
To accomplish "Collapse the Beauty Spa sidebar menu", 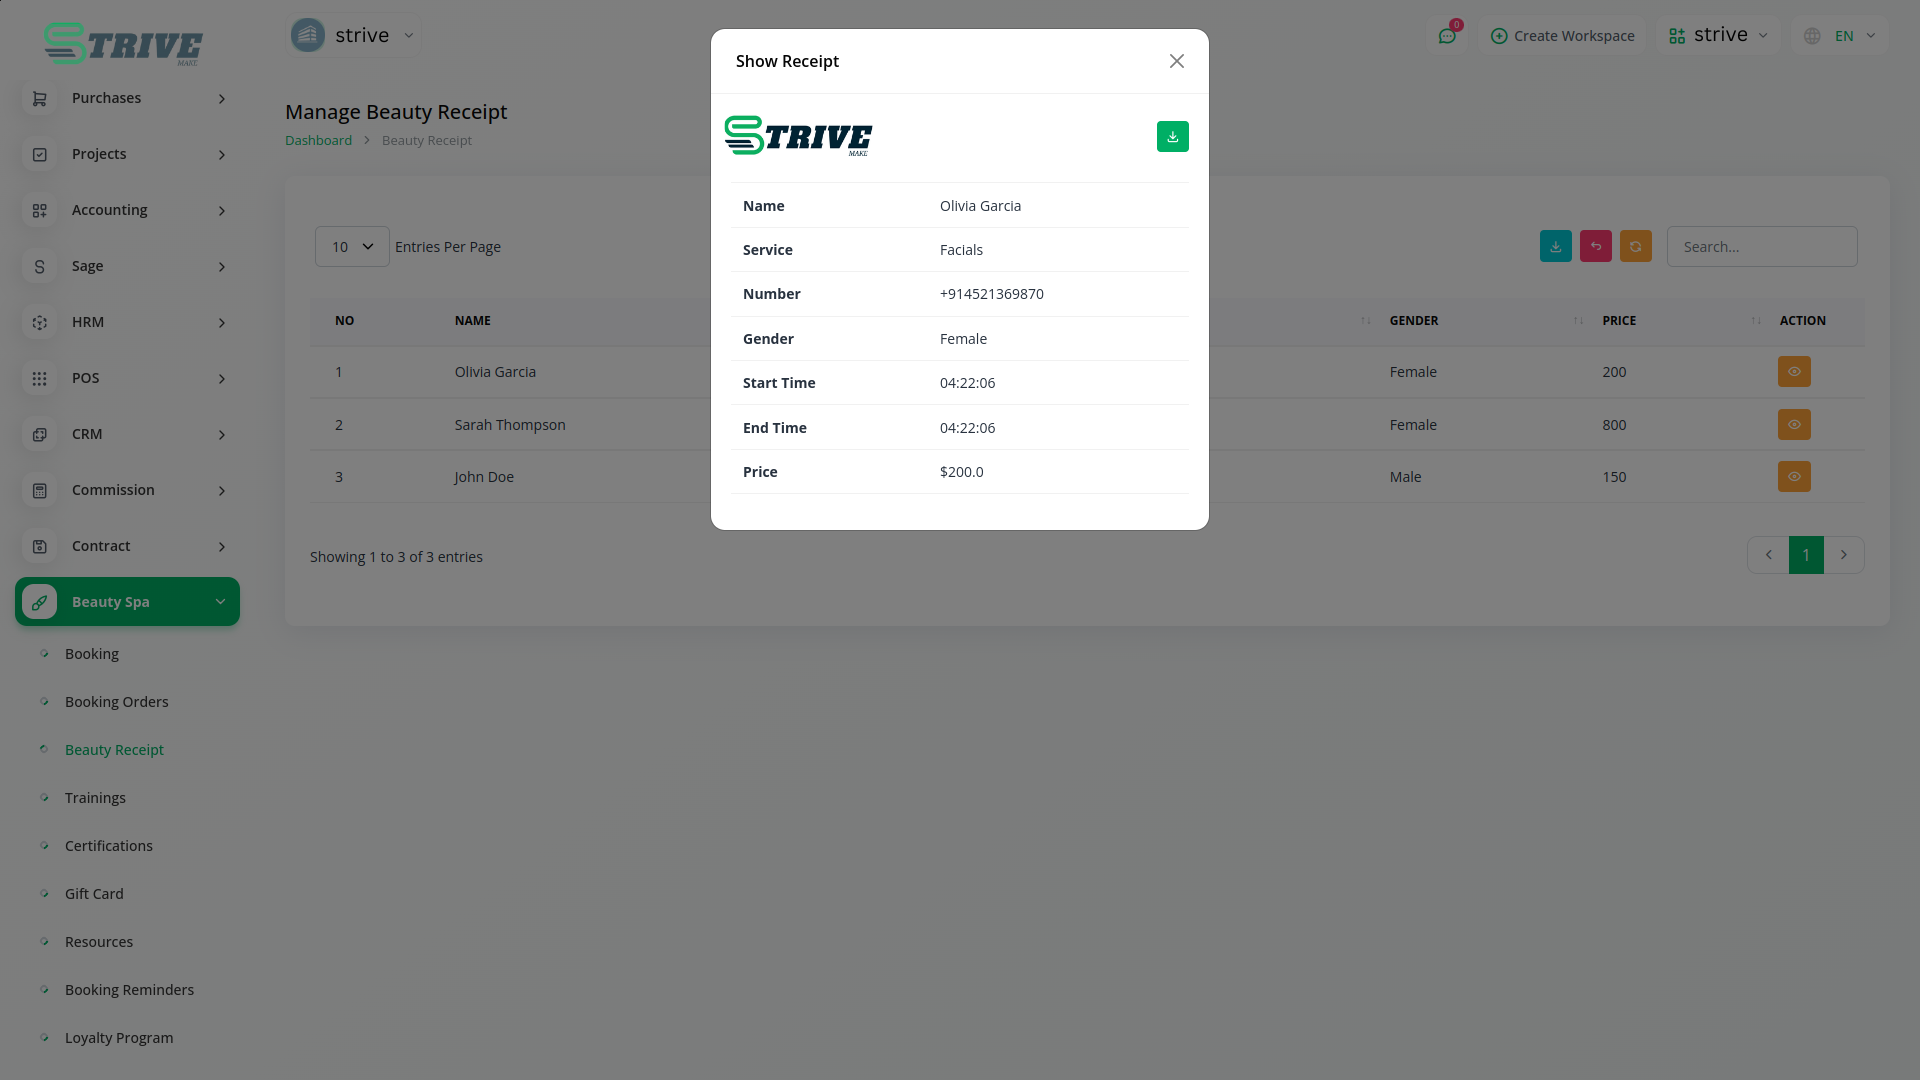I will (127, 602).
